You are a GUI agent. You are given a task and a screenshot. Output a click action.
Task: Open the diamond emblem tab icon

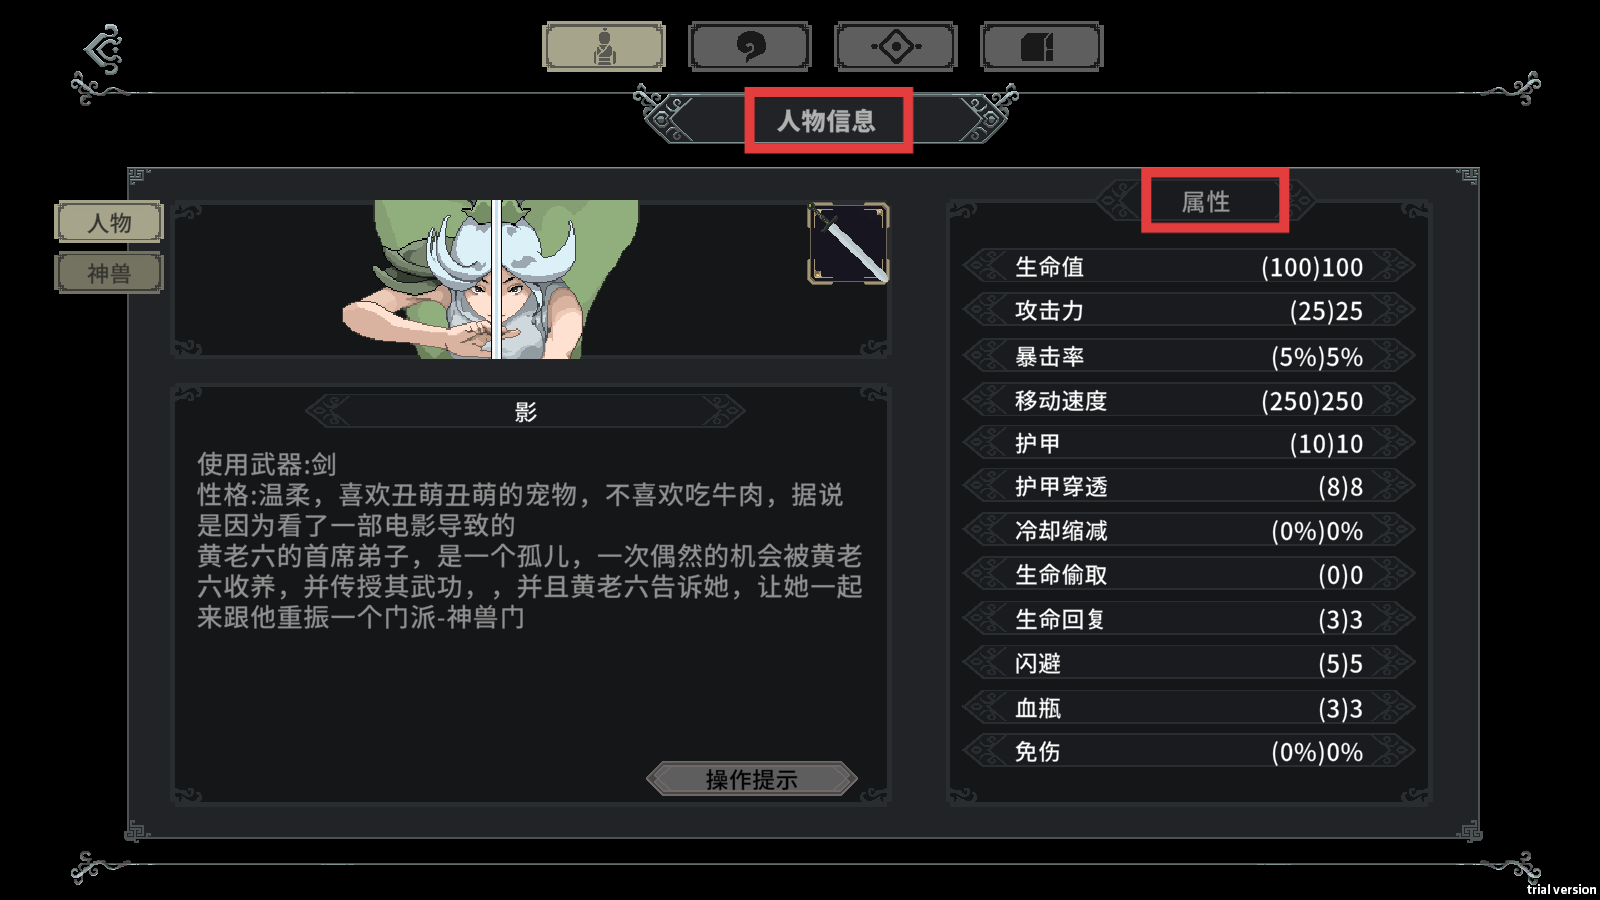pos(896,47)
